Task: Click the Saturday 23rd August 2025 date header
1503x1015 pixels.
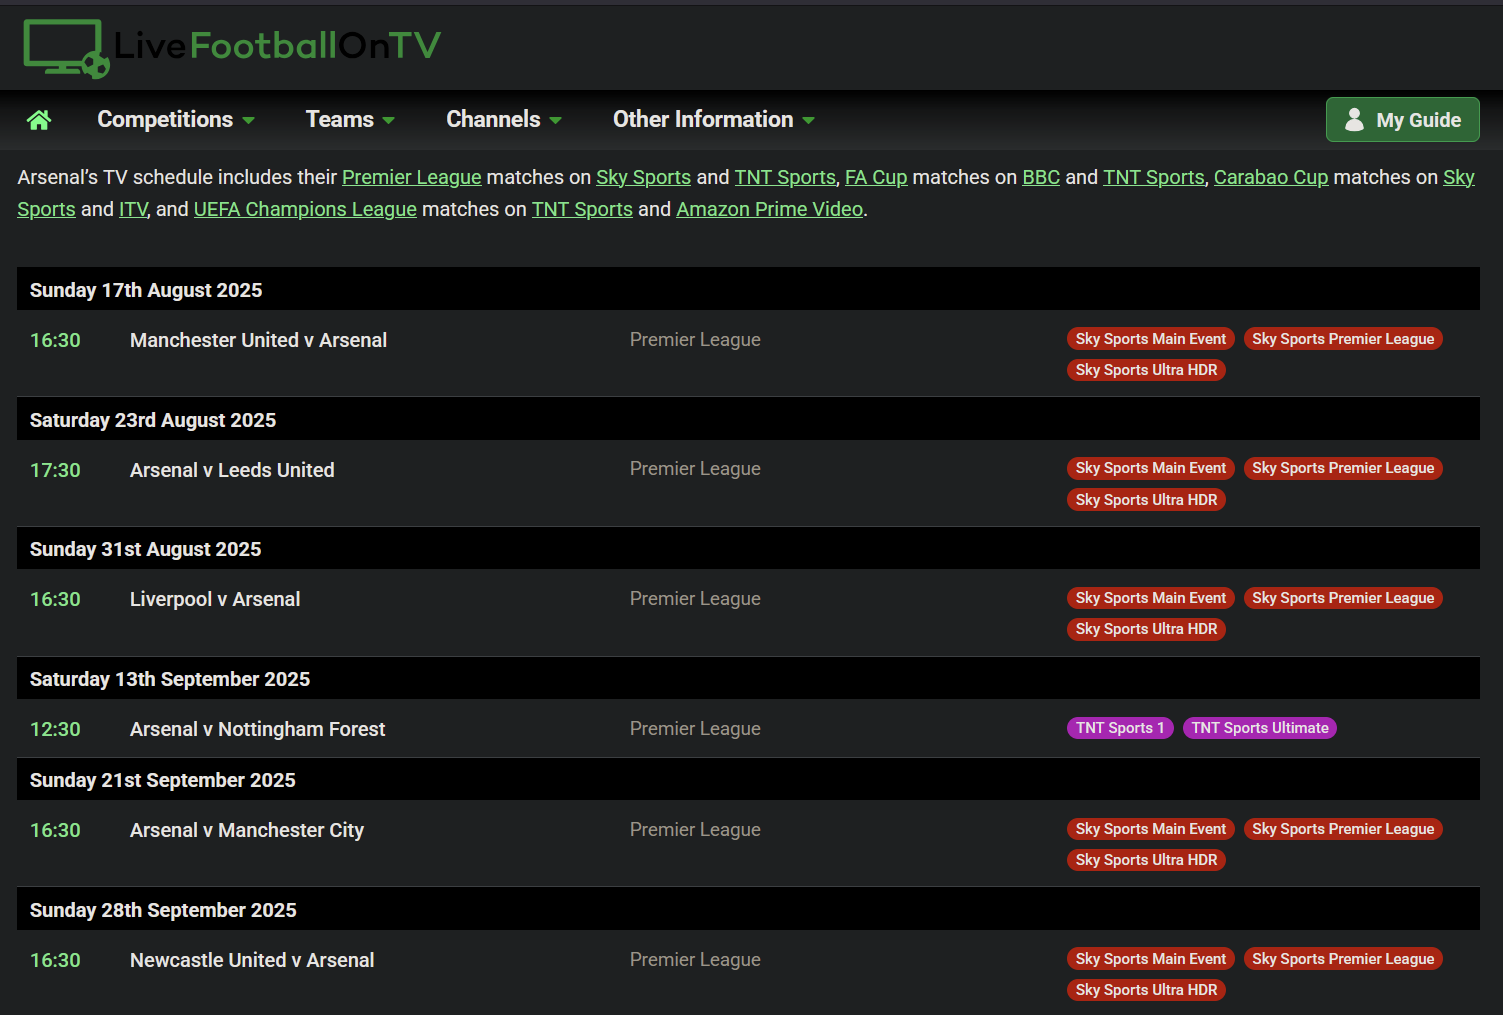Action: coord(748,419)
